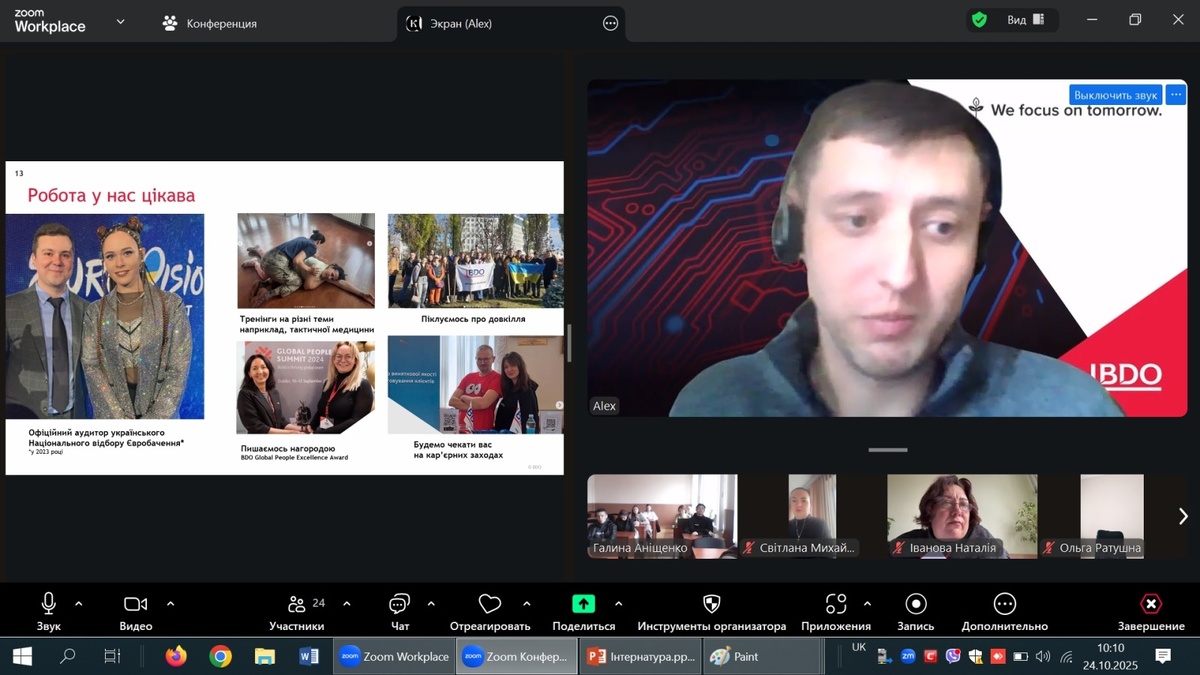Click the Выключить звук button on Alex's video
Screen dimensions: 1200x675
point(1115,95)
